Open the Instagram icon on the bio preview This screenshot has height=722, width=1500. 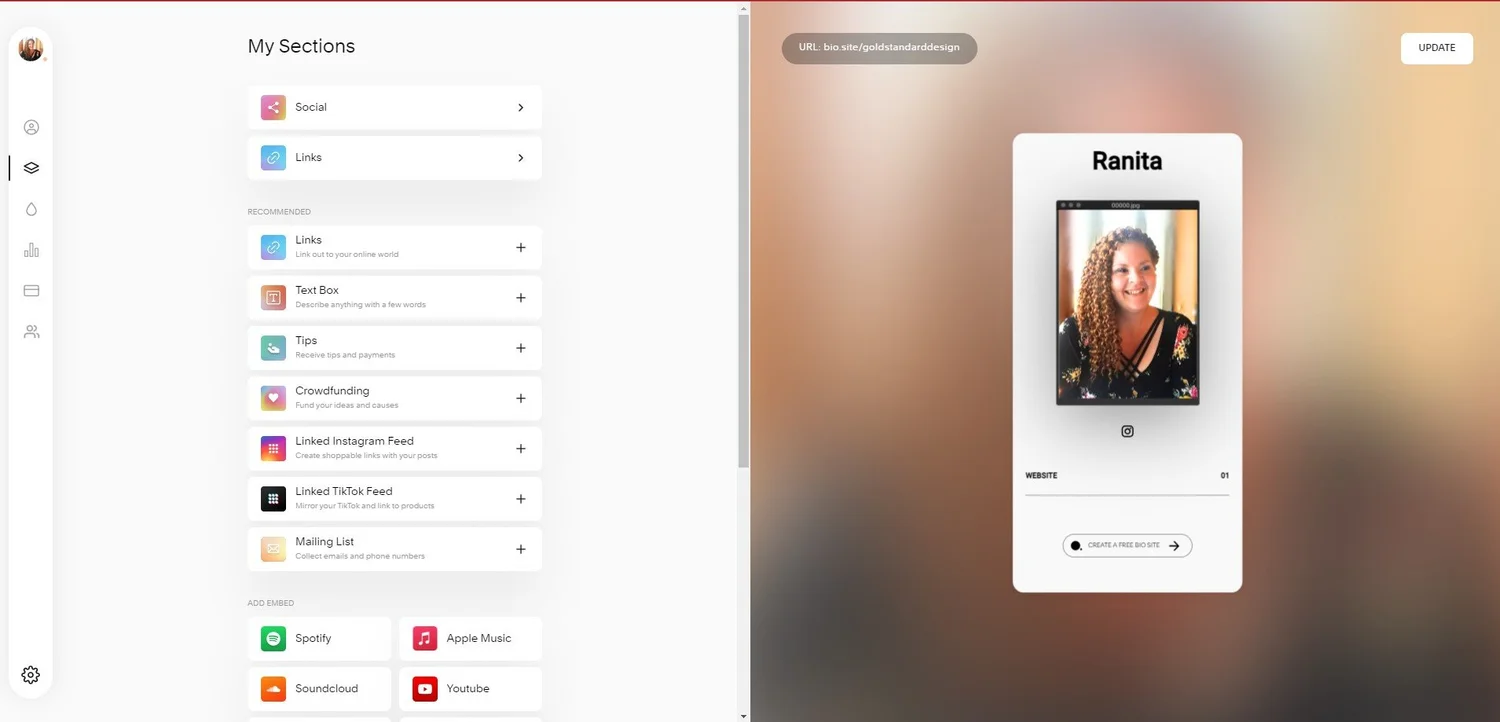pyautogui.click(x=1127, y=431)
